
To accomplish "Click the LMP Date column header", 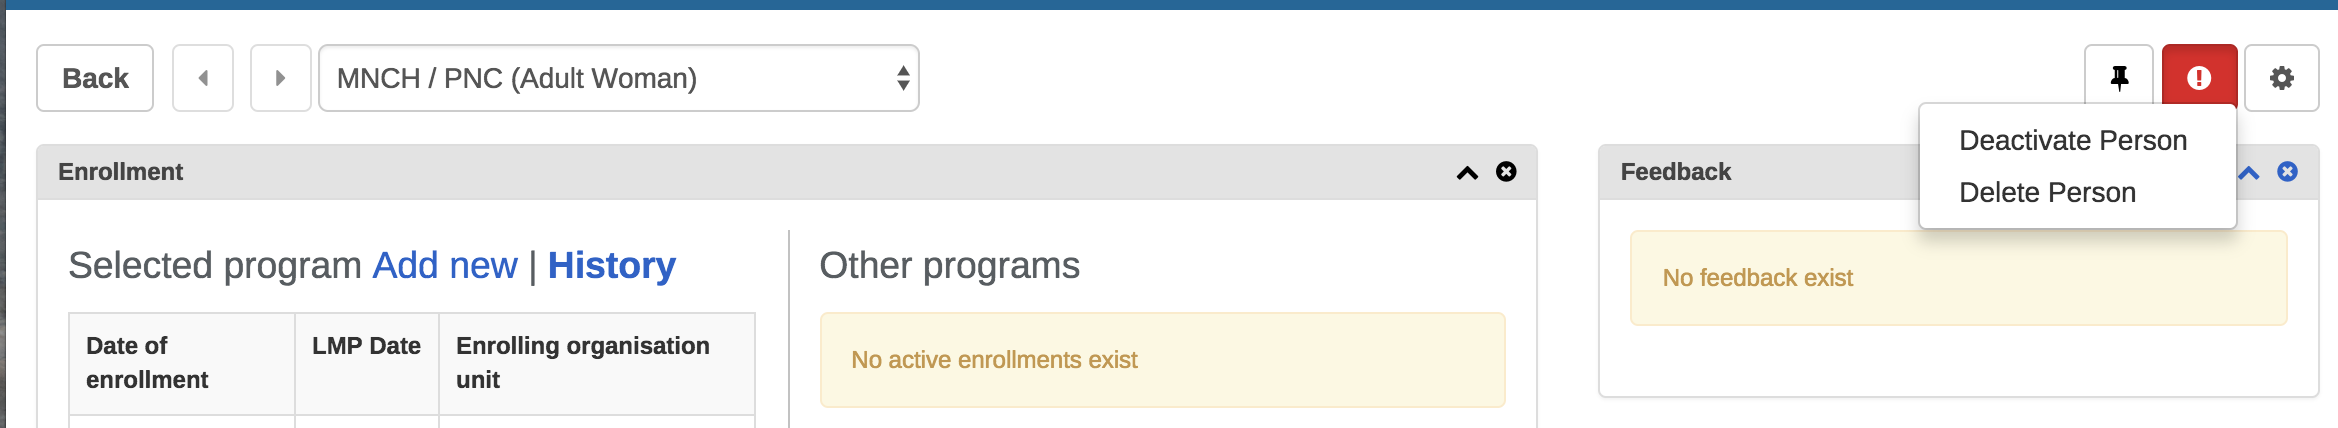I will click(x=366, y=346).
